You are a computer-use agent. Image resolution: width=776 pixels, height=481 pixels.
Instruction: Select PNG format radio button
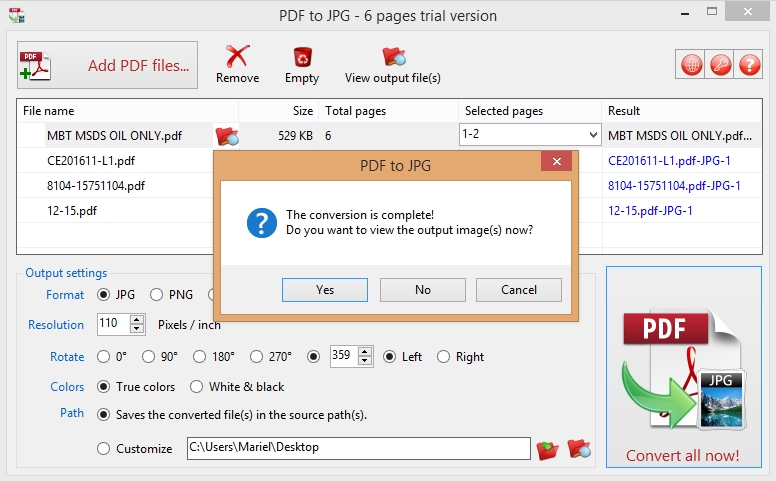(156, 295)
